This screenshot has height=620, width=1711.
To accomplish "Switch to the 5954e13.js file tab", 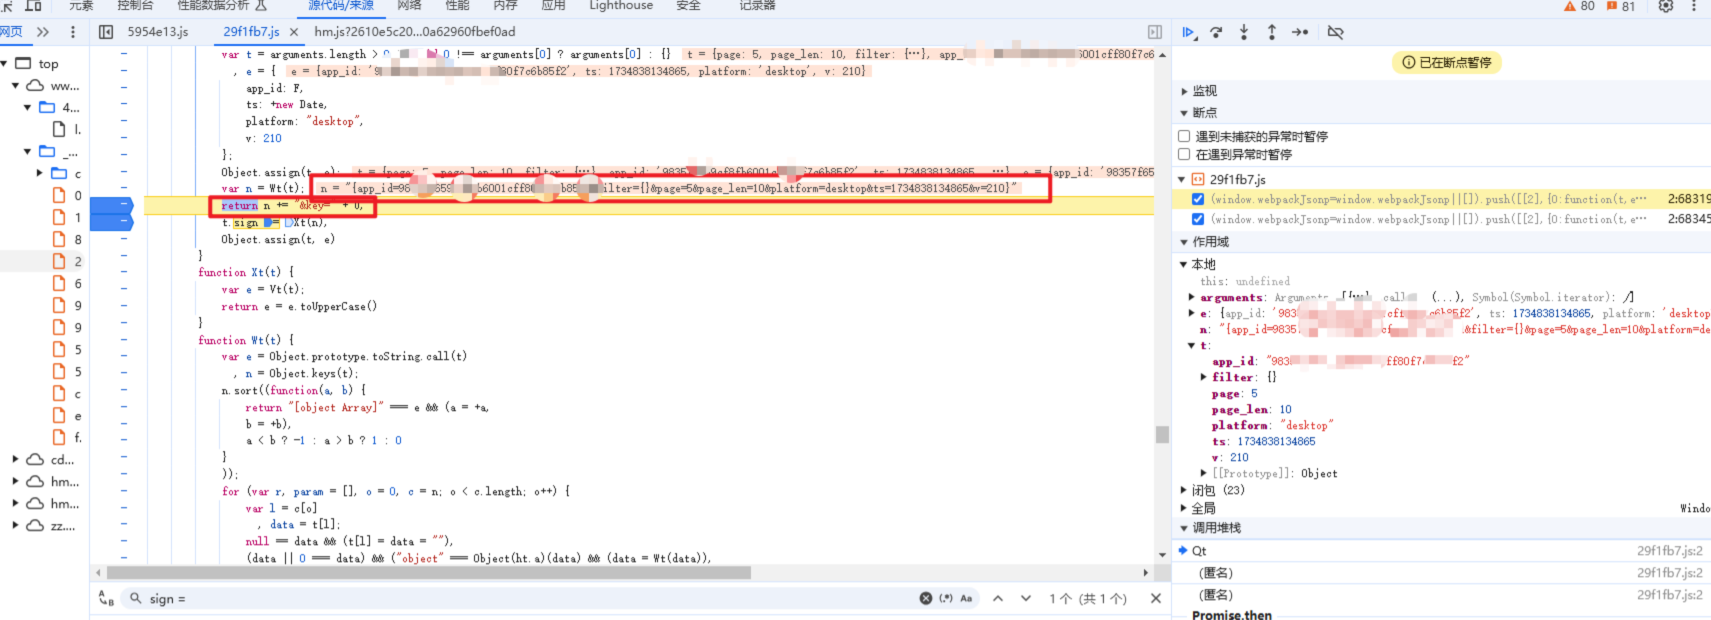I will click(x=158, y=32).
